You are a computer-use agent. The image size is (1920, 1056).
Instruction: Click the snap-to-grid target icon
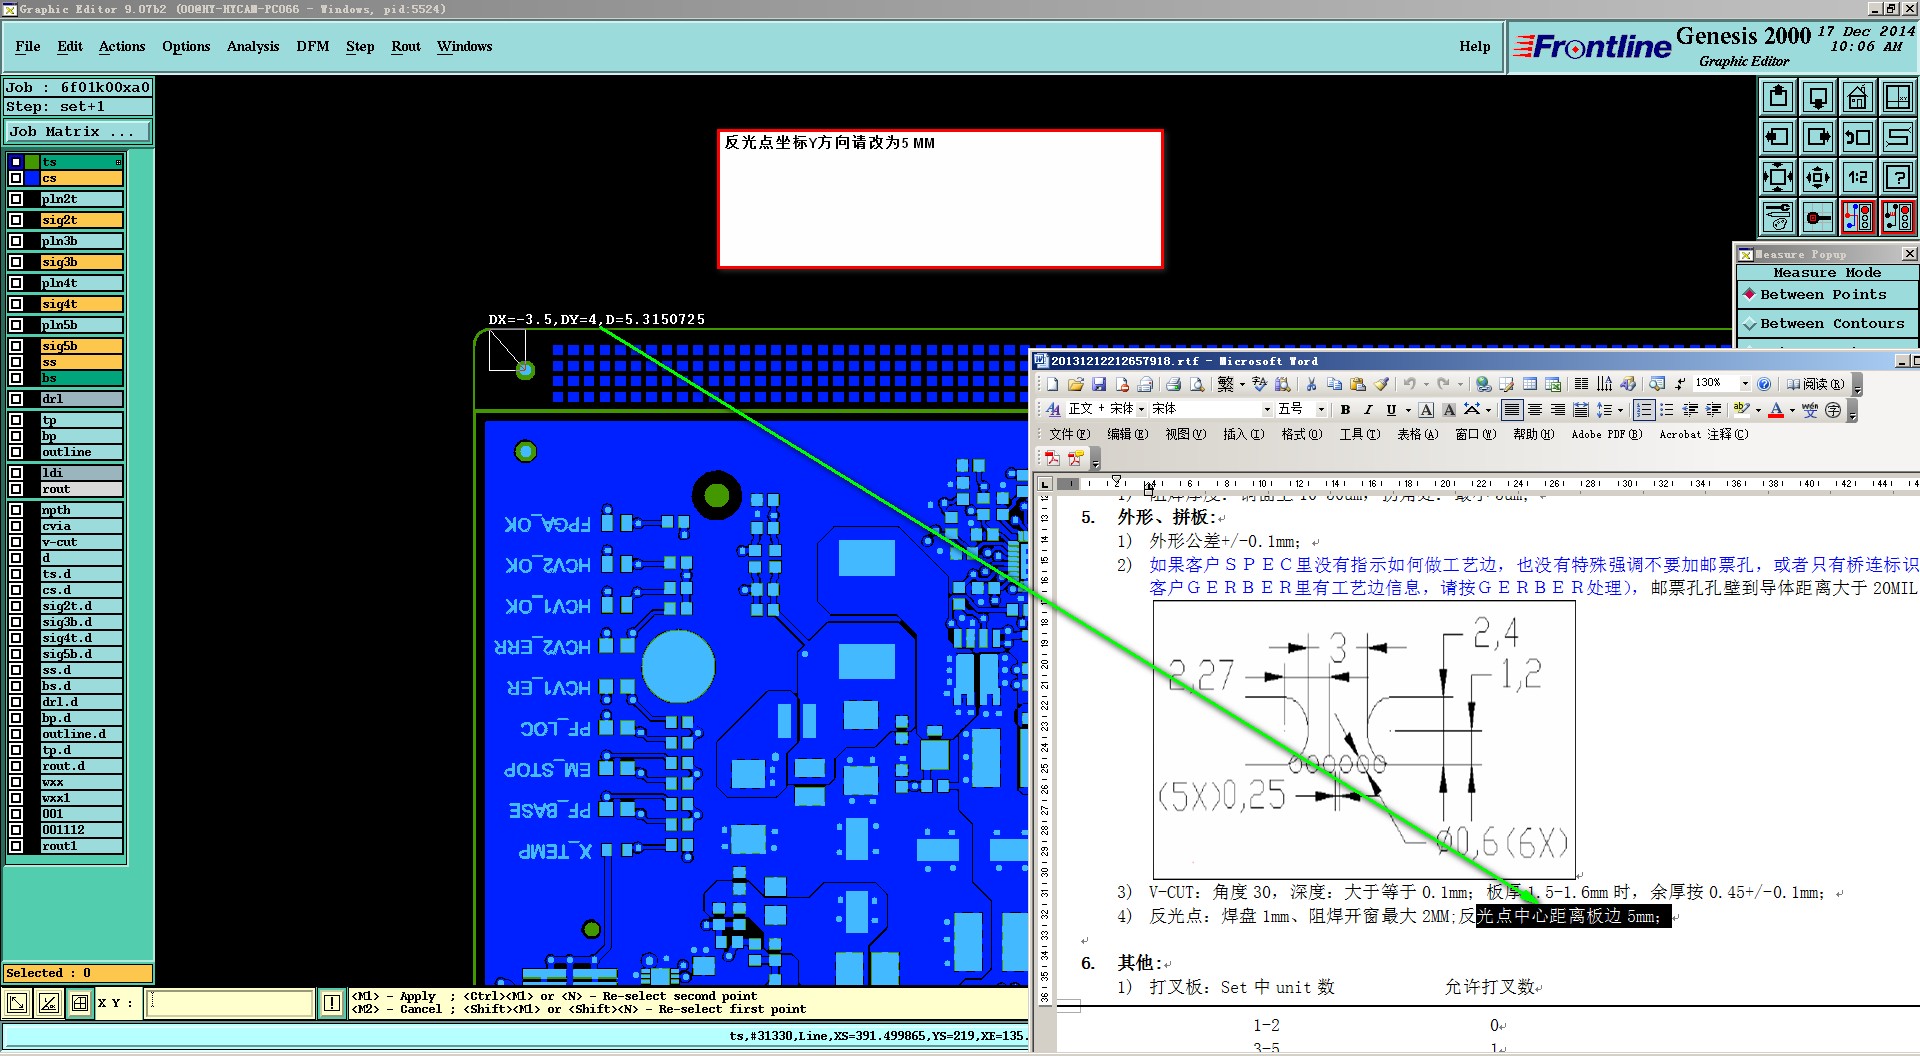pos(1818,217)
